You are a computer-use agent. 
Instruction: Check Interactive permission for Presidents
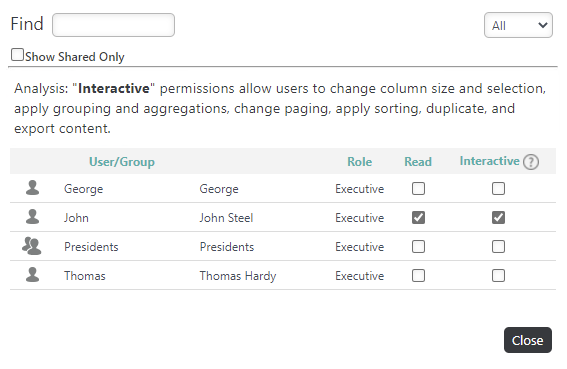tap(498, 246)
